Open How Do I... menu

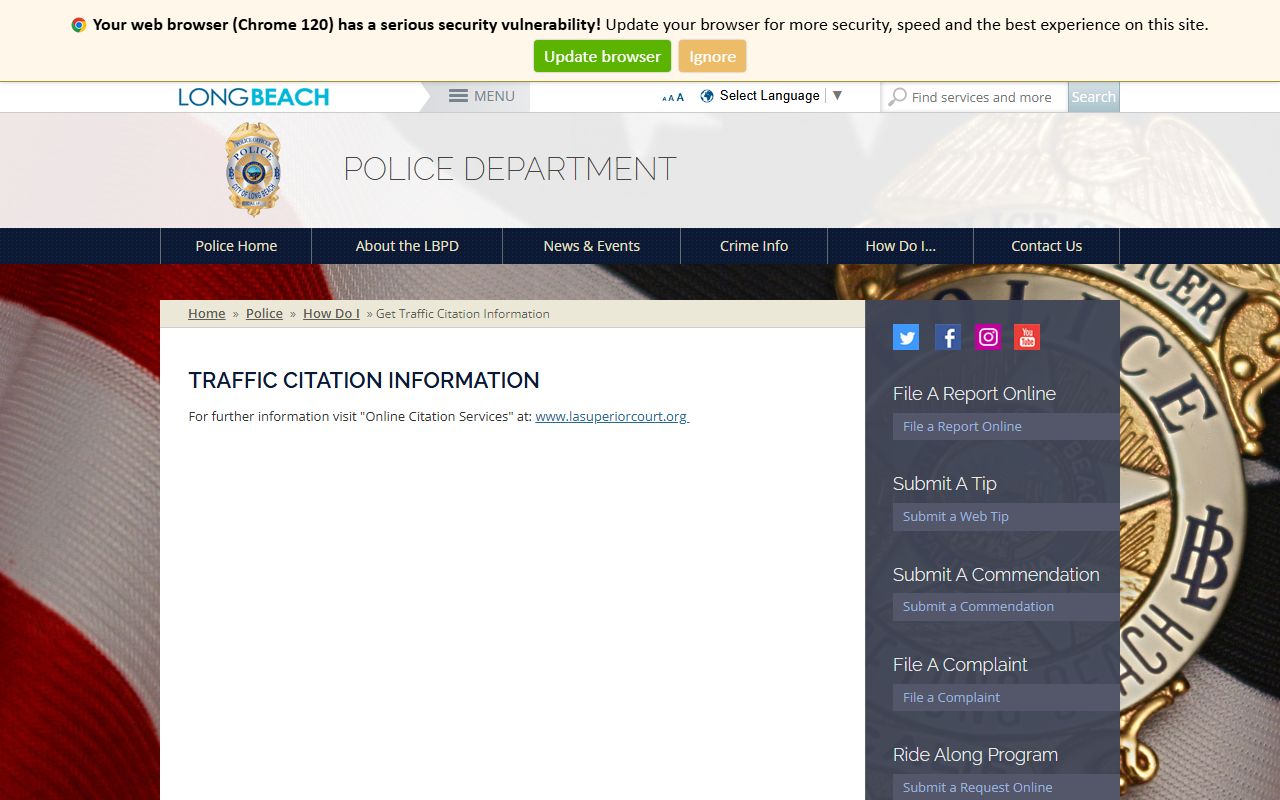pyautogui.click(x=901, y=246)
